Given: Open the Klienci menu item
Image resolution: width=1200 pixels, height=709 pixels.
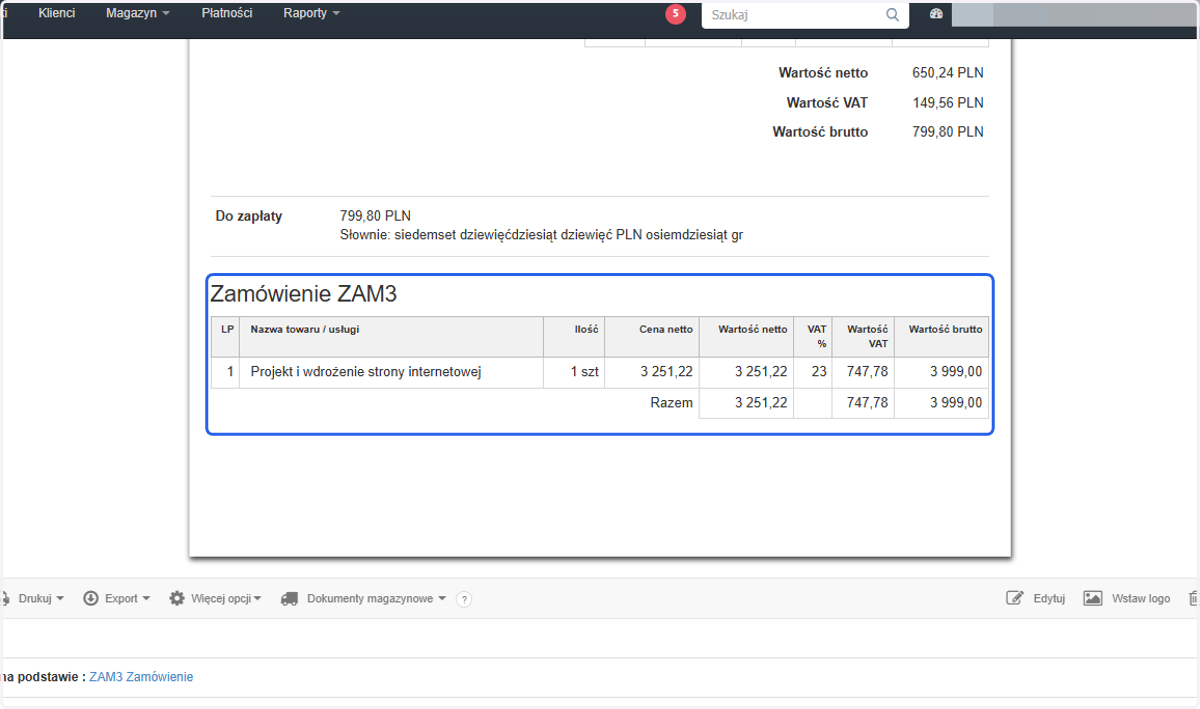Looking at the screenshot, I should tap(57, 14).
